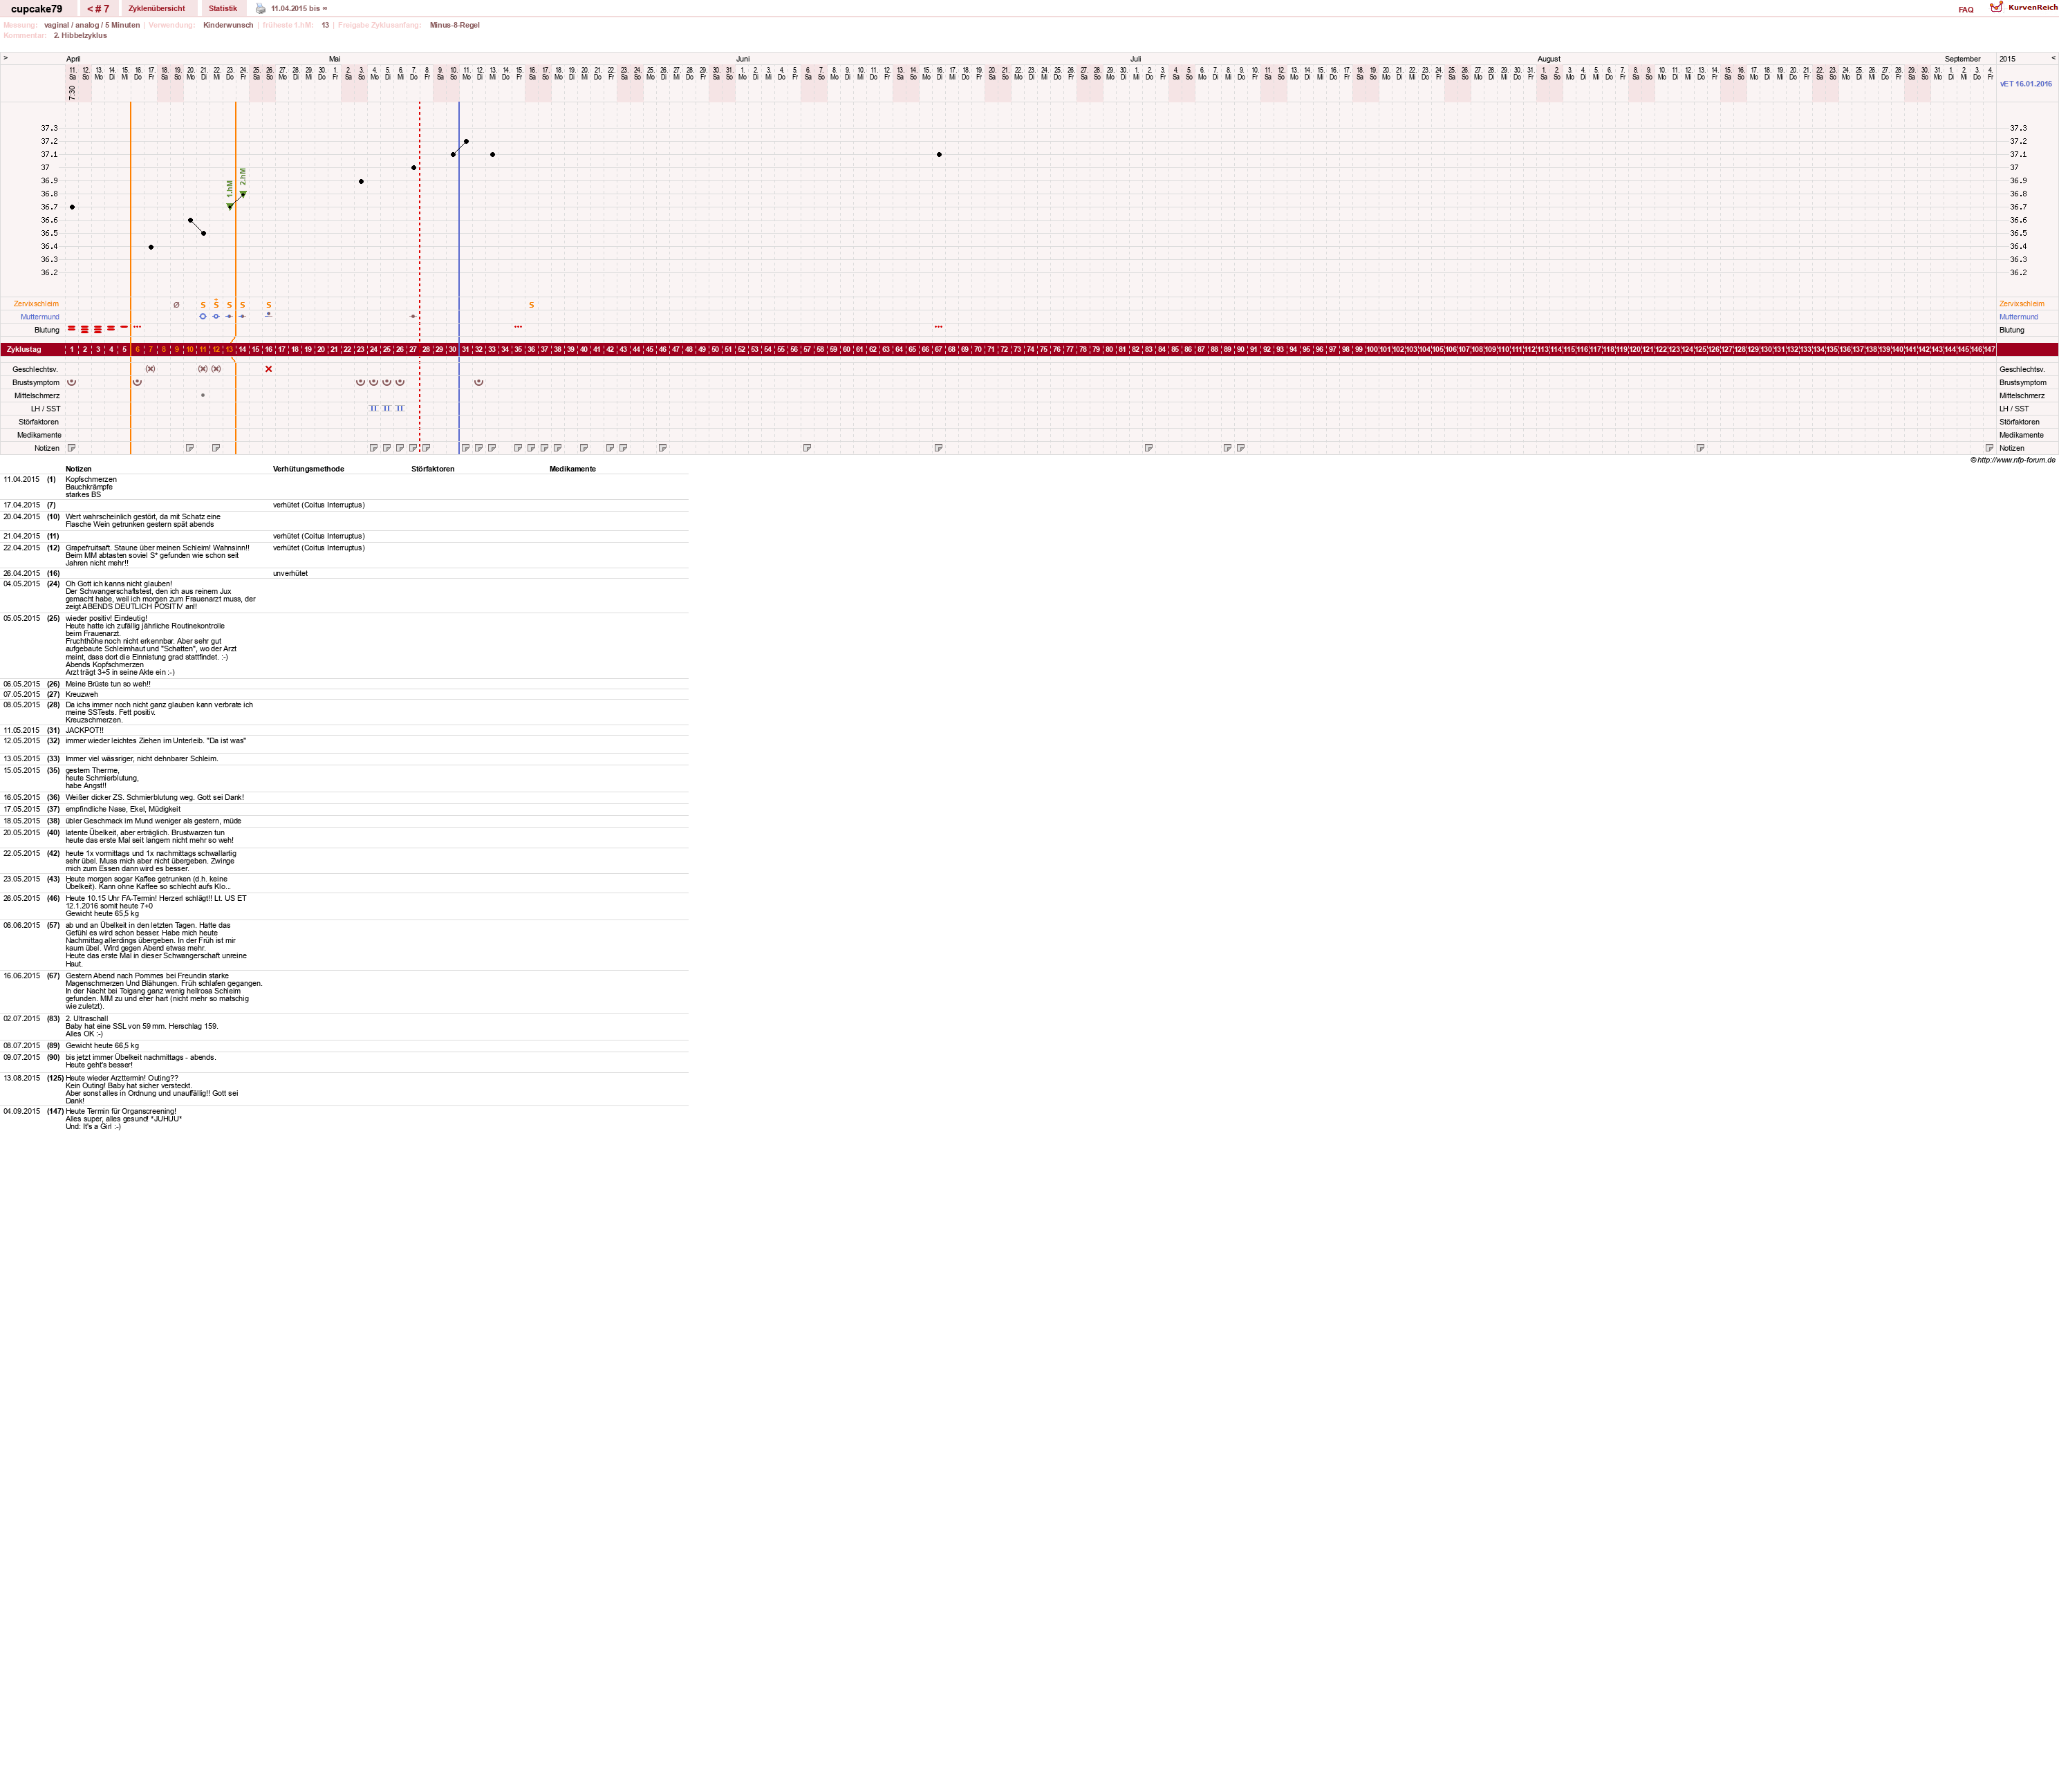Click the temperature point at 37.2 on day 31
The height and width of the screenshot is (1792, 2059).
466,142
